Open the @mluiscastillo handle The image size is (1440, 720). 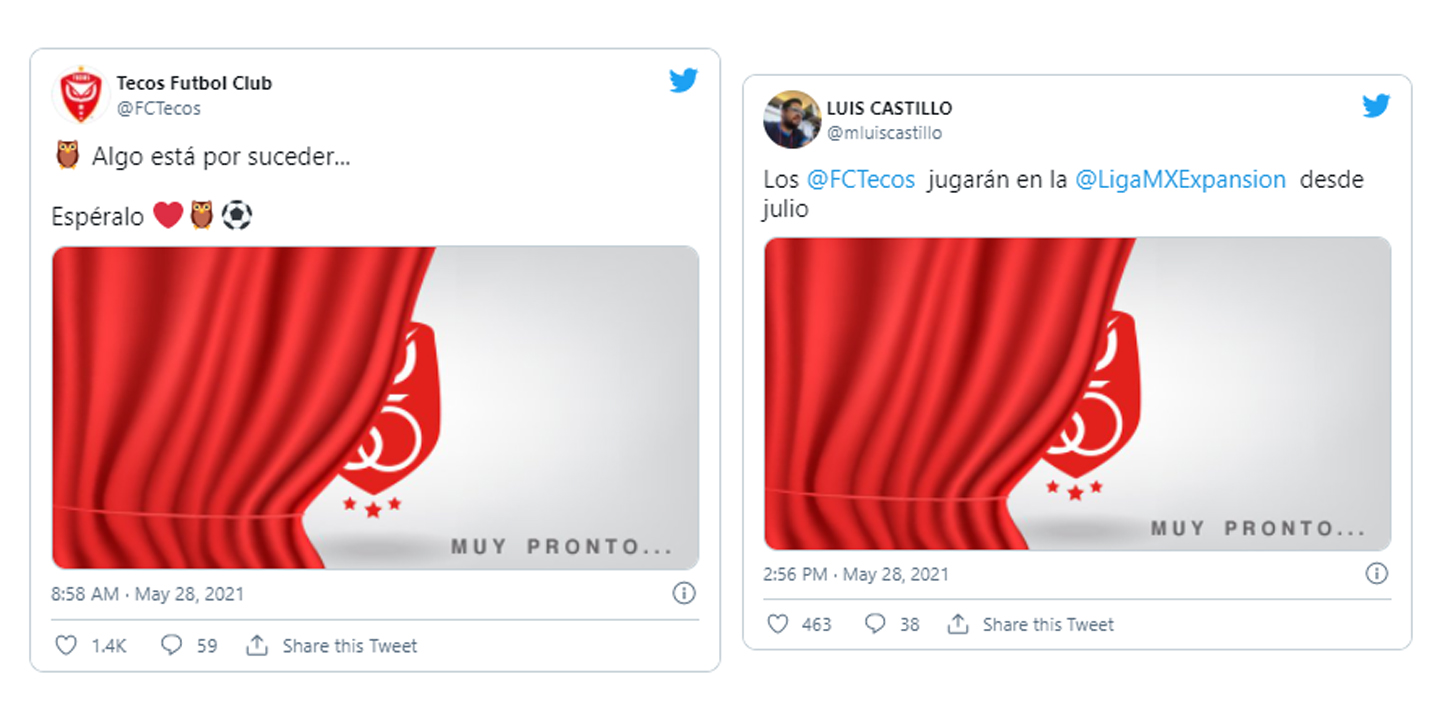[x=884, y=133]
